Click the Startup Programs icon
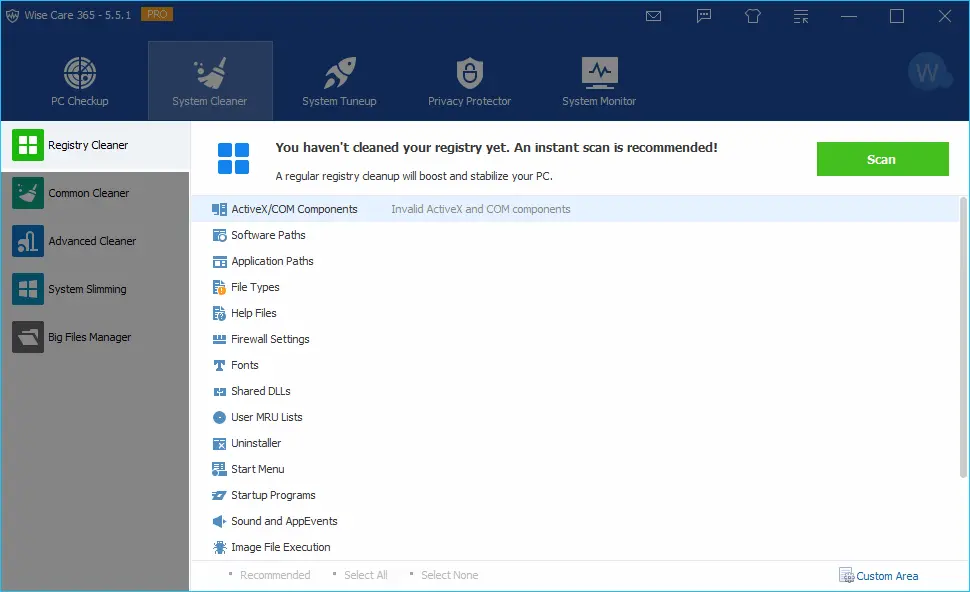This screenshot has width=970, height=592. tap(219, 495)
